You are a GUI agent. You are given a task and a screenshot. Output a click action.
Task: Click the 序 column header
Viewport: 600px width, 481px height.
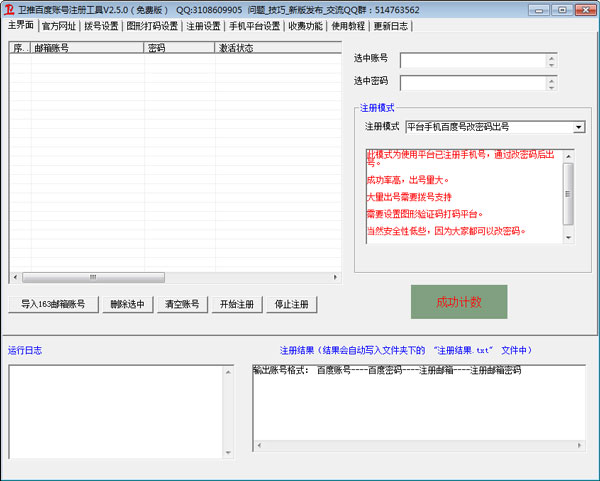(20, 48)
